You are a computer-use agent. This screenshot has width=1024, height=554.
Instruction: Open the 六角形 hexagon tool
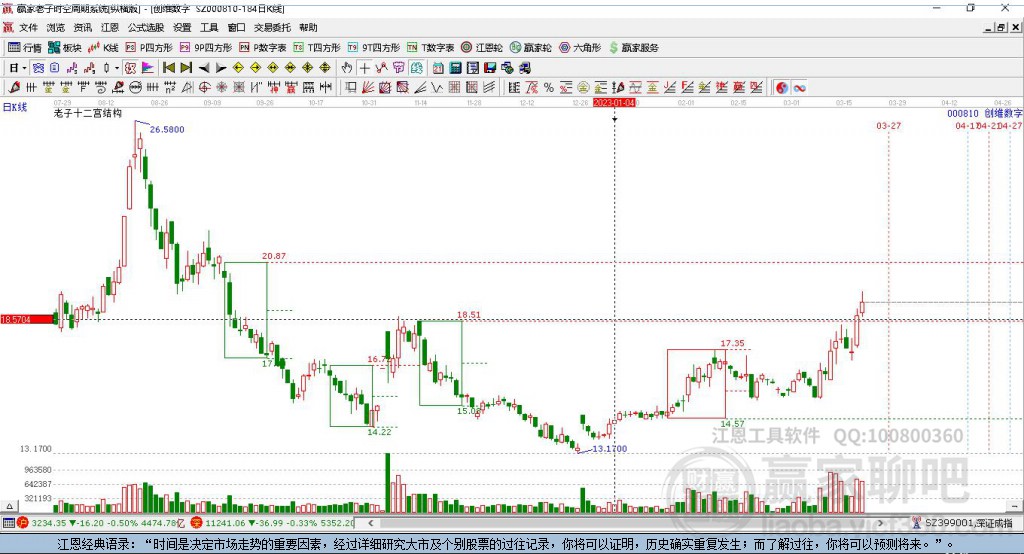580,48
